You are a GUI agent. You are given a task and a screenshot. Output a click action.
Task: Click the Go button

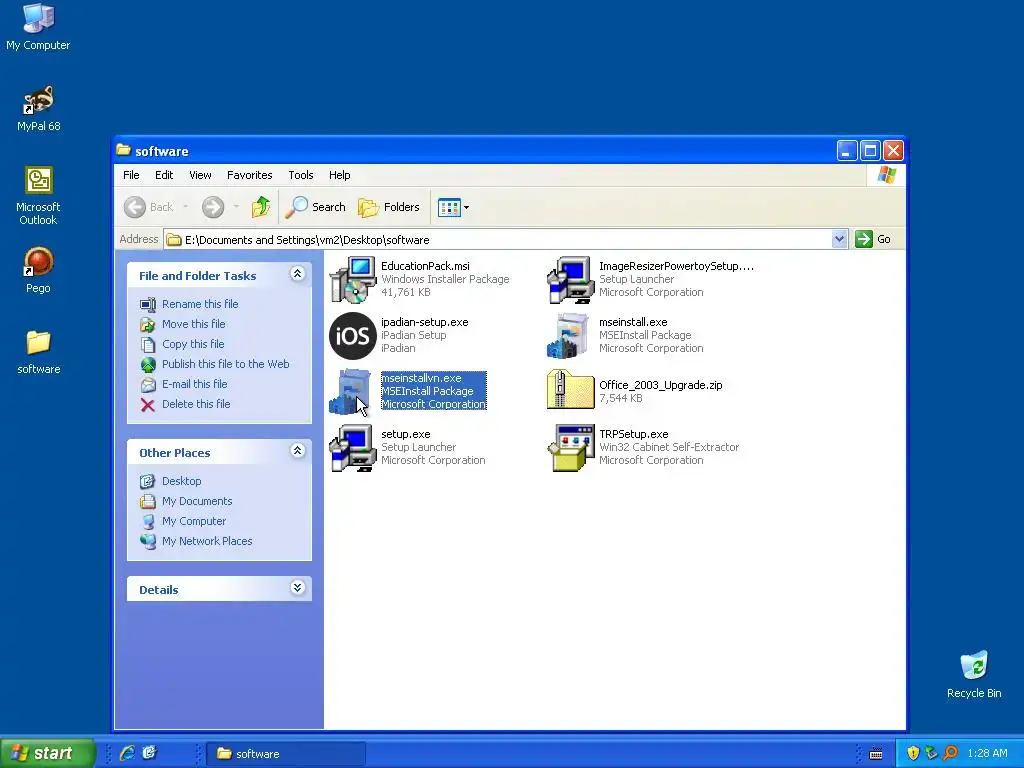[873, 240]
